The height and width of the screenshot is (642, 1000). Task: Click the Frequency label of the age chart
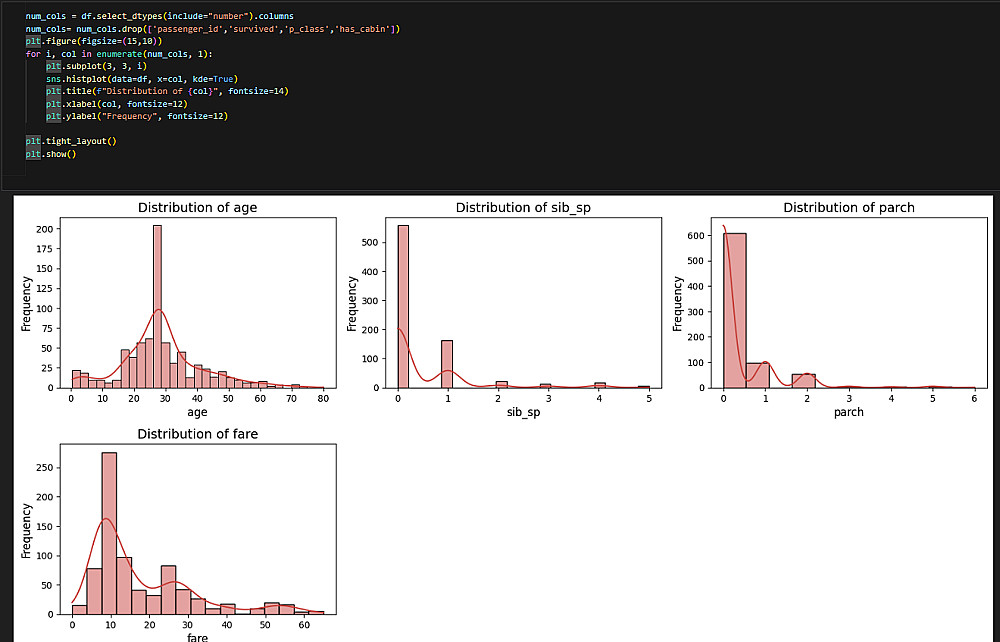[x=26, y=303]
